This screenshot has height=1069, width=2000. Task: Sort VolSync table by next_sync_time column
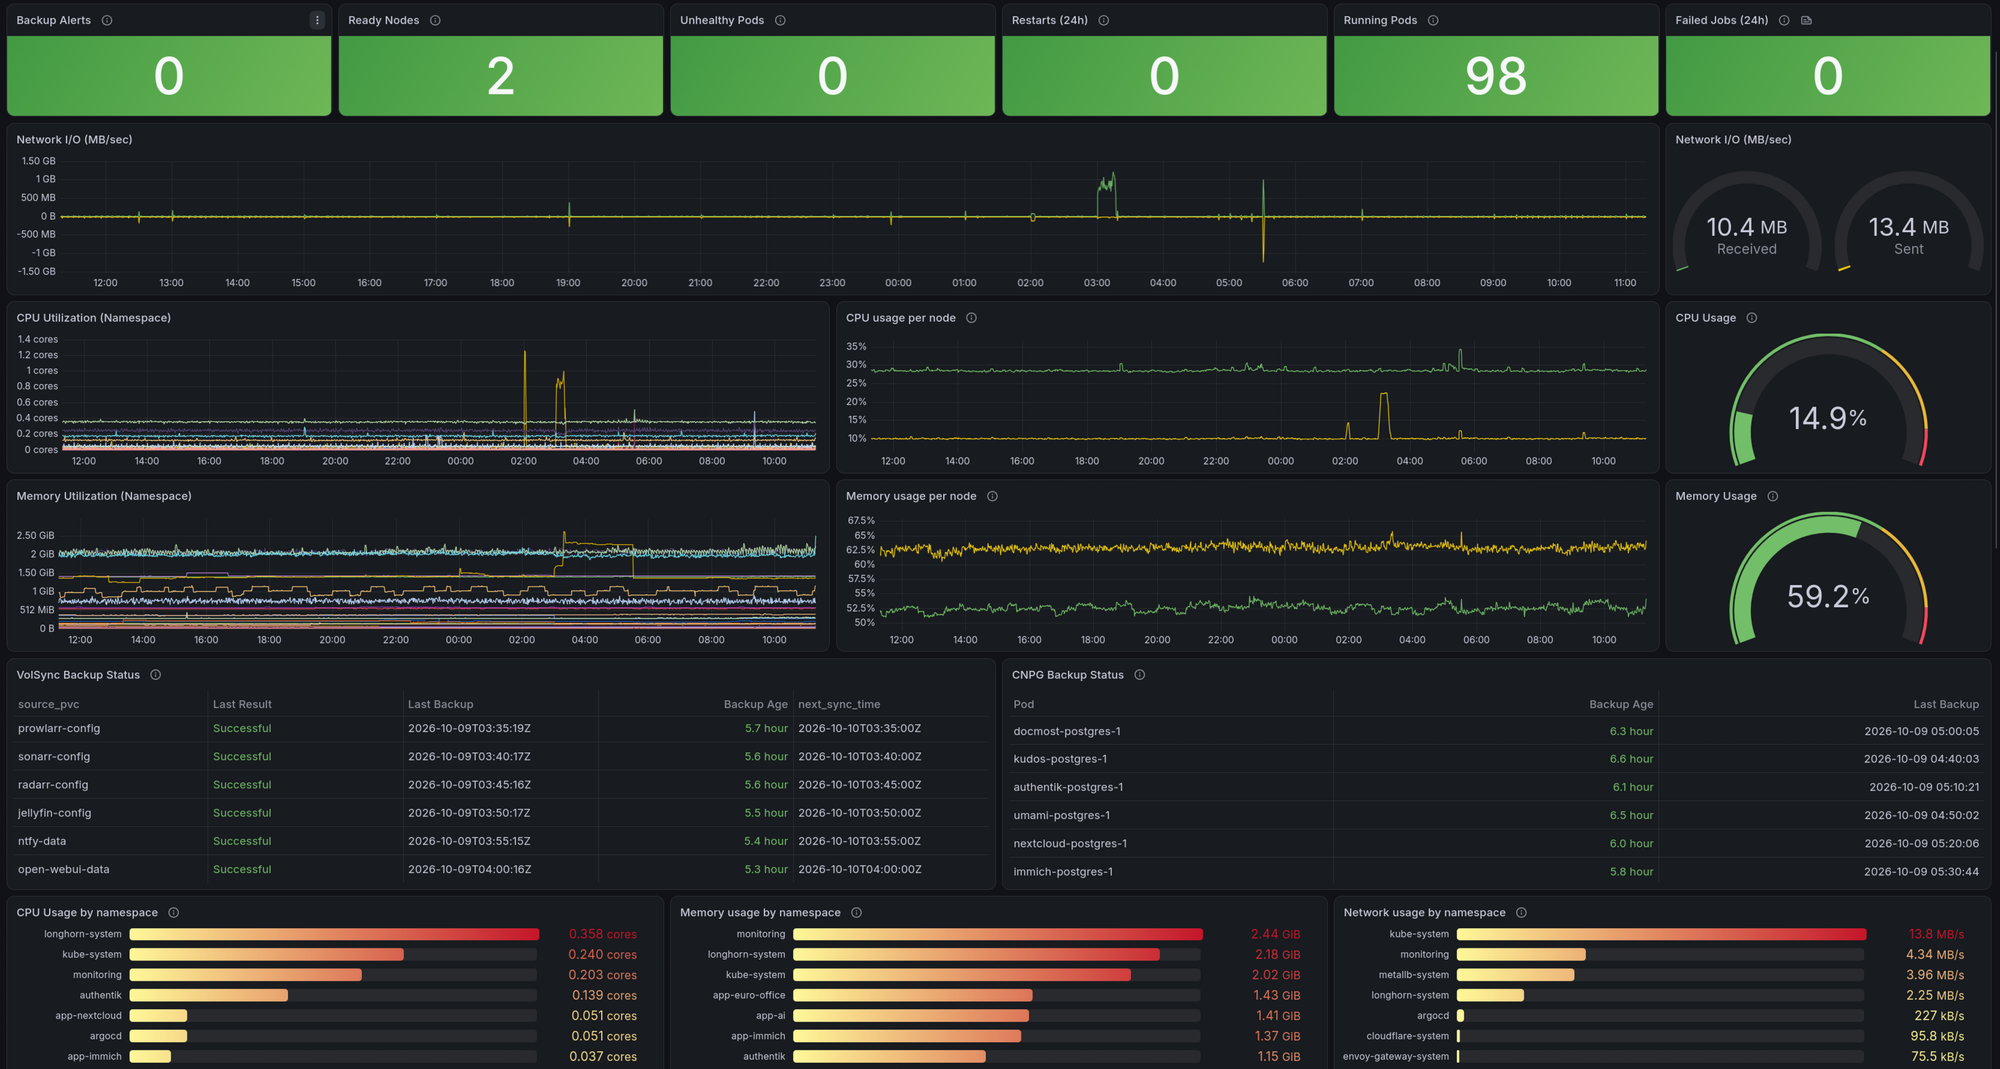839,704
